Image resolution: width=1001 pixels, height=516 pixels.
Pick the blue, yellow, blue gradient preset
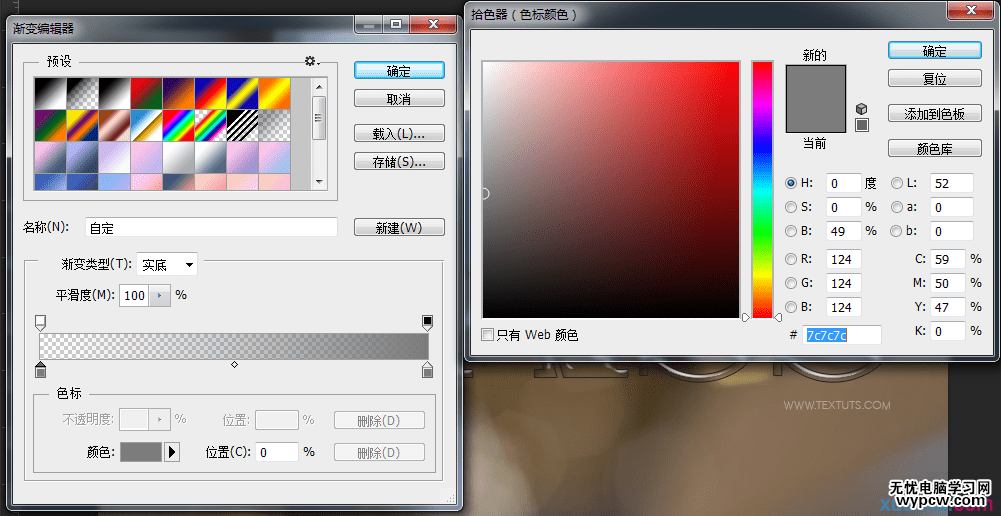point(242,93)
